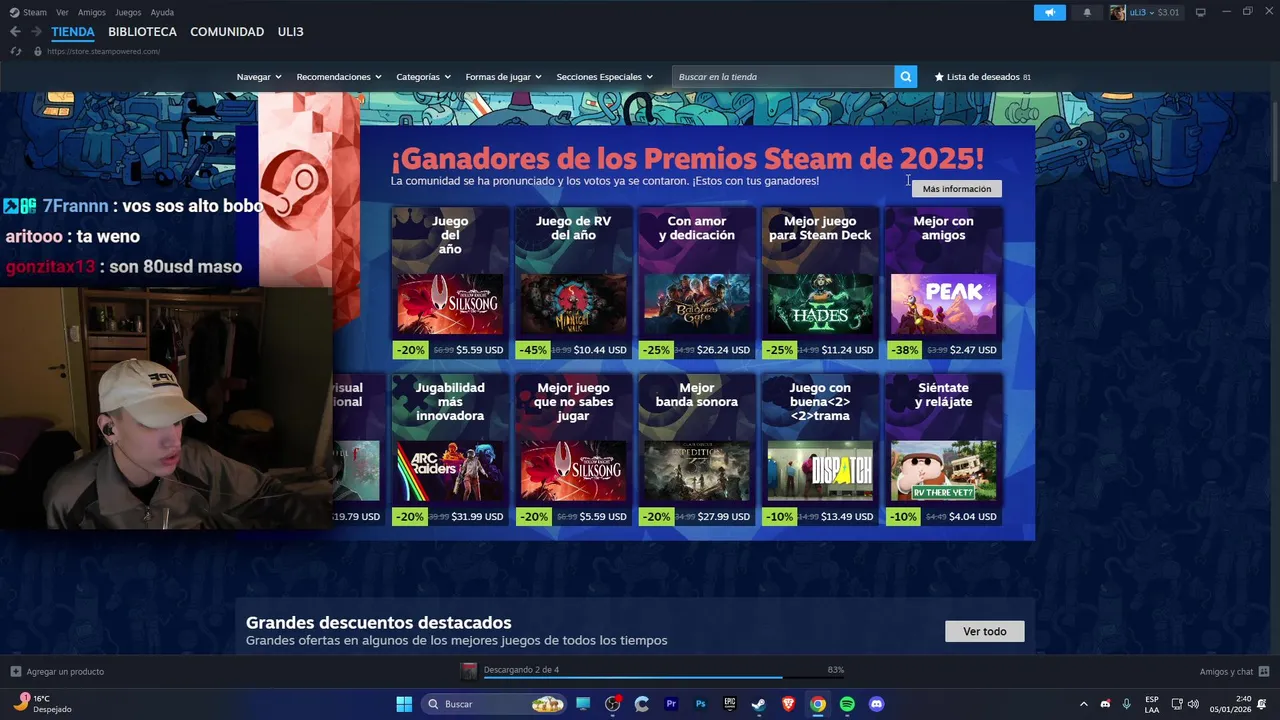Open Juego de RV del año thumbnail
1280x720 pixels.
[573, 303]
